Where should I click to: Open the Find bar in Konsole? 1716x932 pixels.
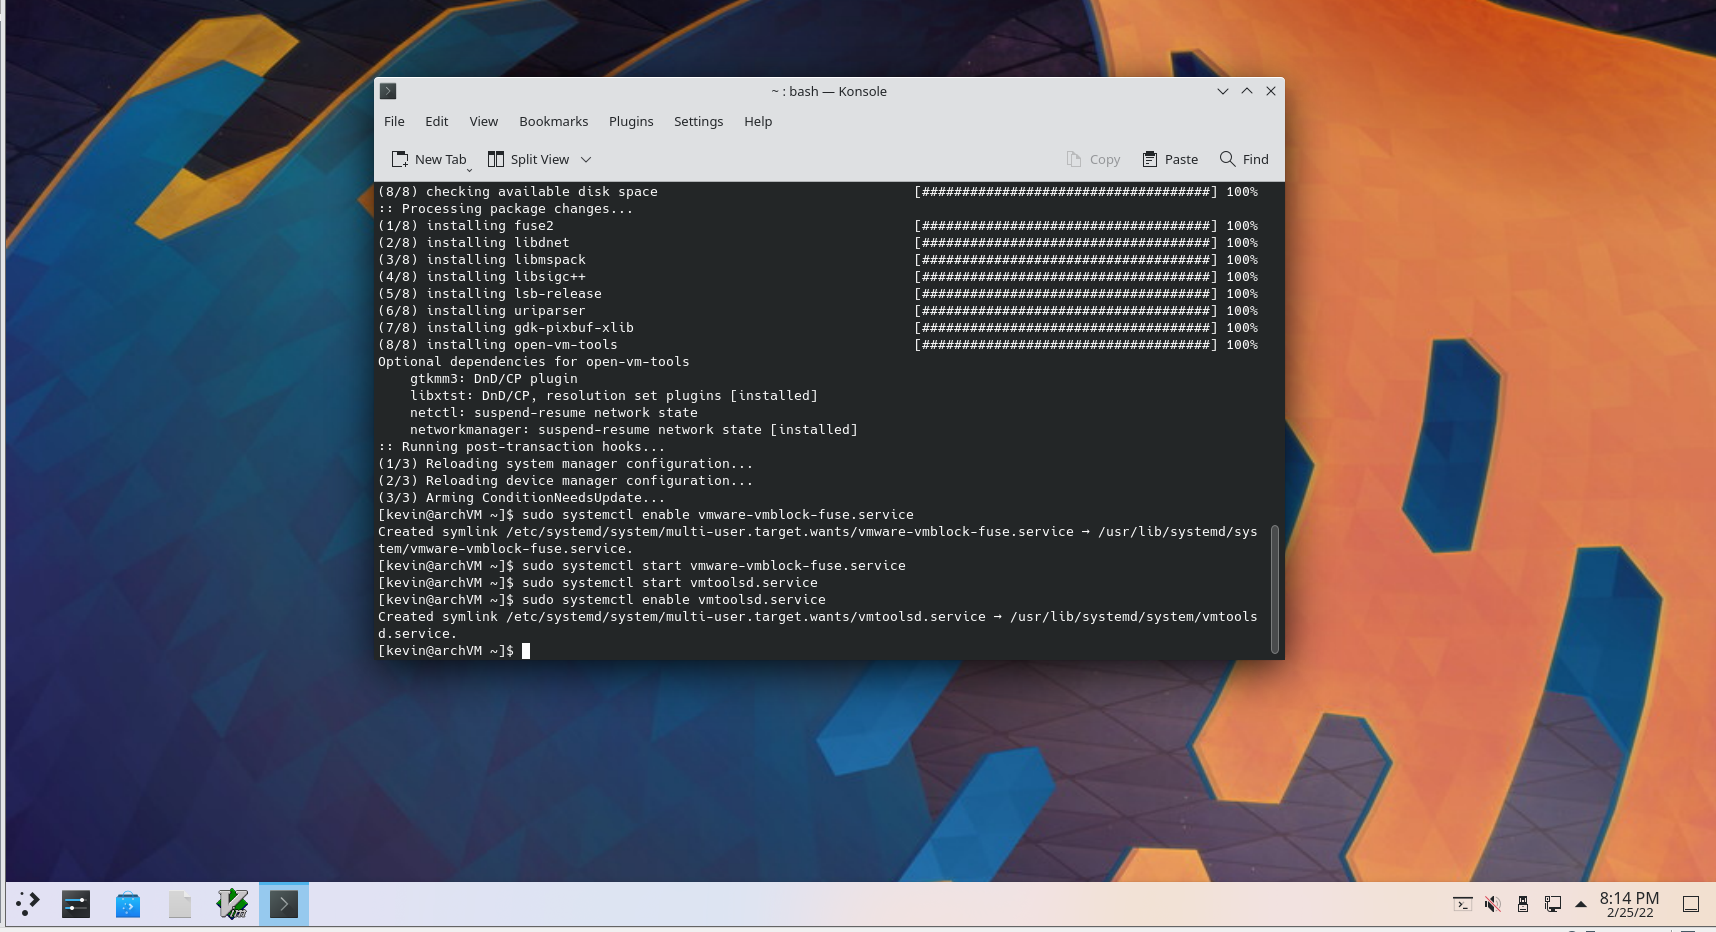1243,159
